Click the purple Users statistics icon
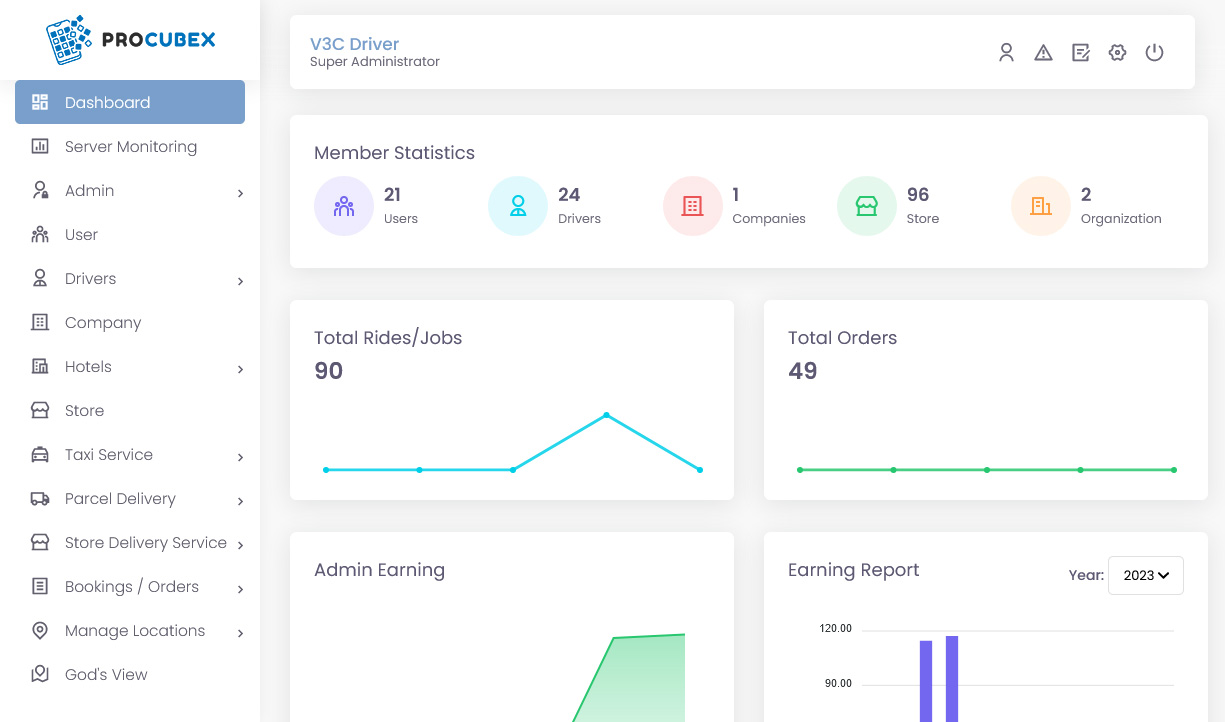This screenshot has height=722, width=1225. pos(344,206)
